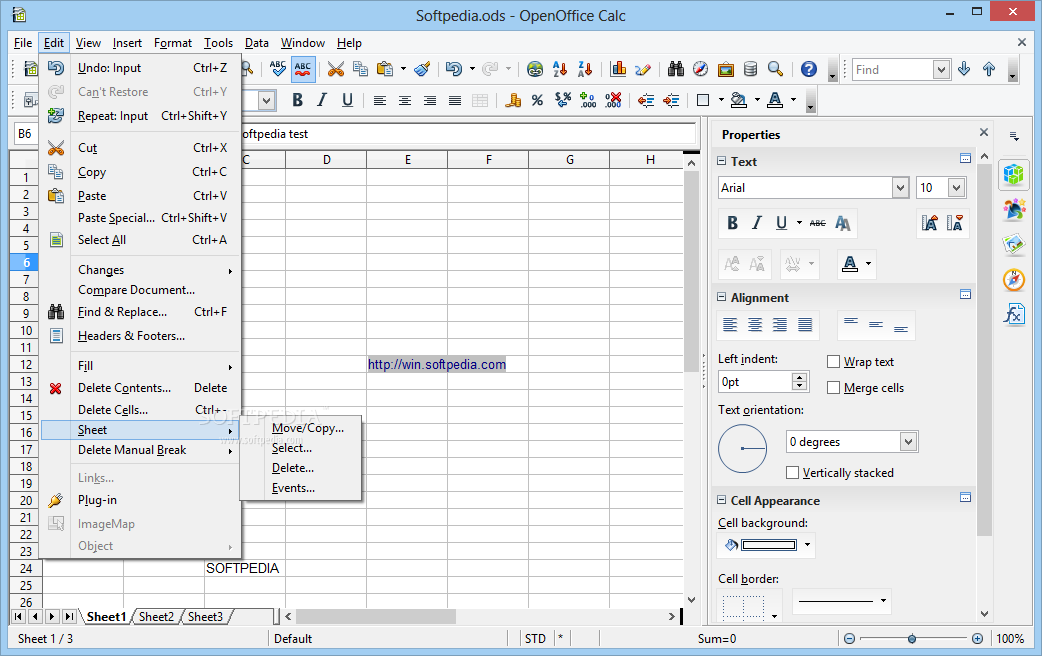
Task: Toggle Italic in main toolbar
Action: [x=322, y=100]
